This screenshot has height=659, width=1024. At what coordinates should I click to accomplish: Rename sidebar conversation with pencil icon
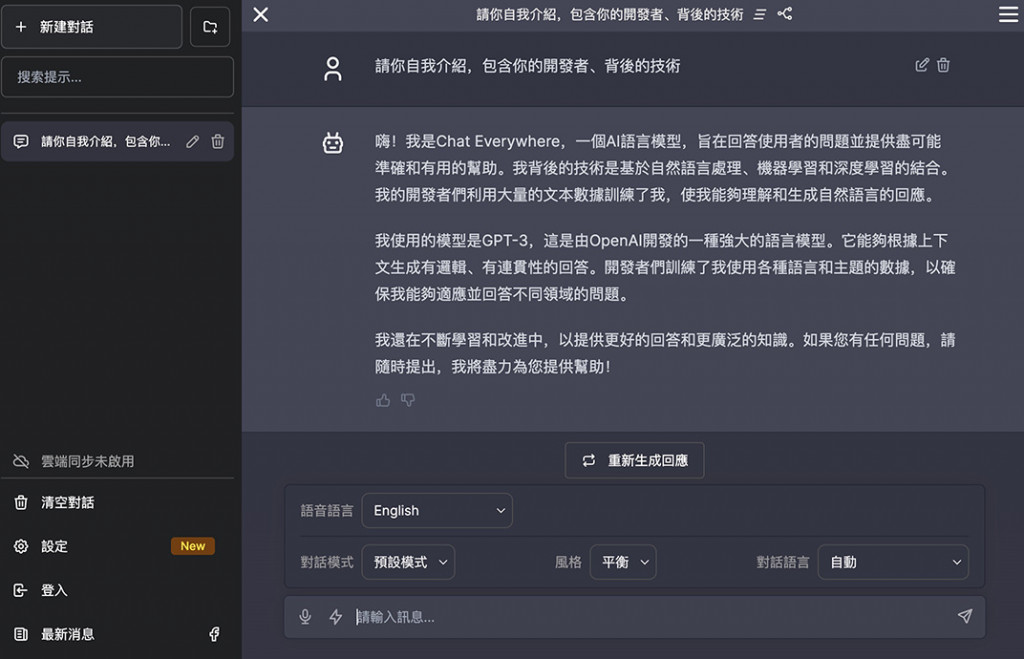(193, 142)
